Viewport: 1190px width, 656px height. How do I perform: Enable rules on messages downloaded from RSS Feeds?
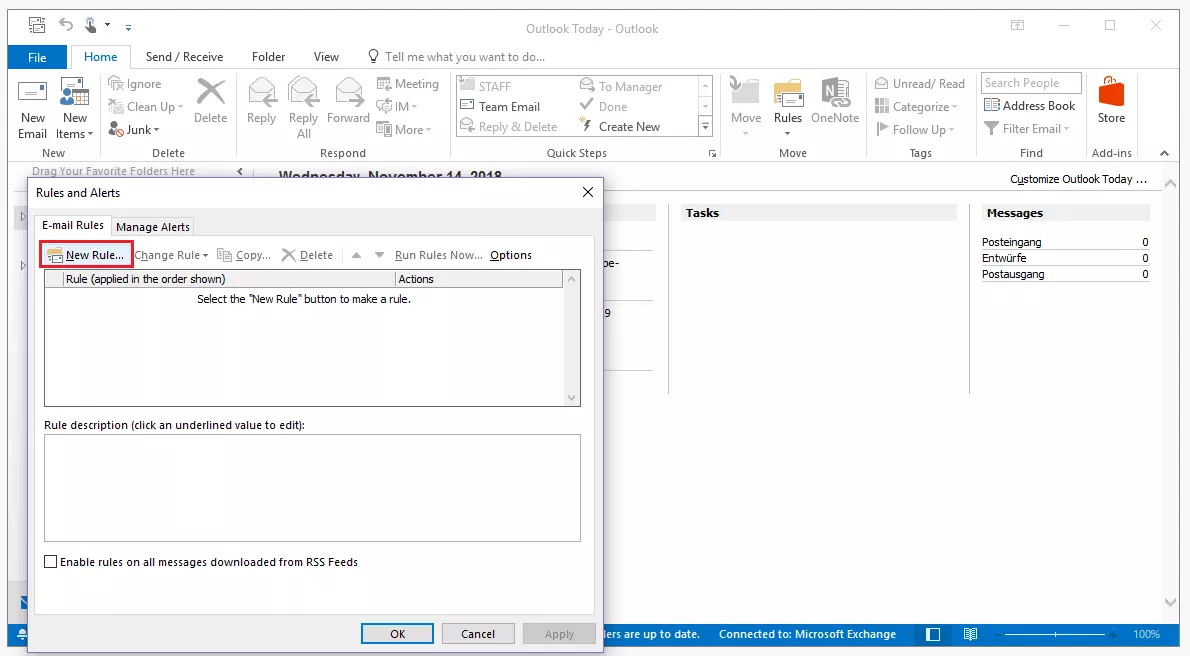click(x=51, y=562)
